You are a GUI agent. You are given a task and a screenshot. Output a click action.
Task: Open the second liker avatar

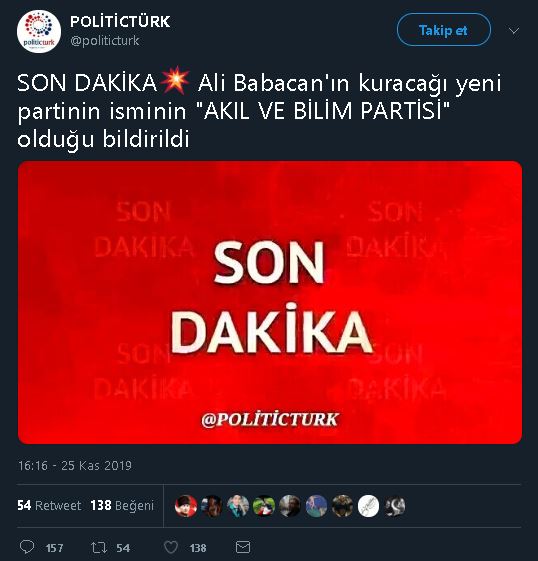tap(212, 506)
